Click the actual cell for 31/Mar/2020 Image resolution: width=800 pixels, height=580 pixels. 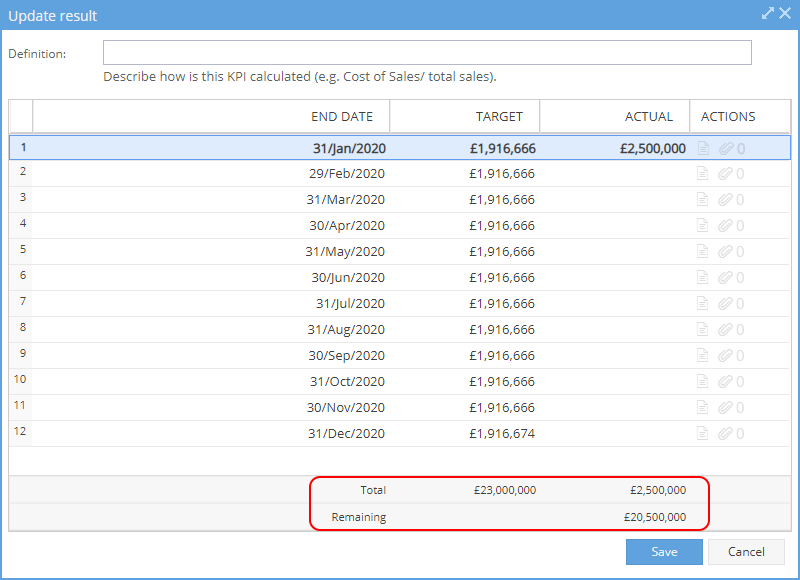click(615, 199)
